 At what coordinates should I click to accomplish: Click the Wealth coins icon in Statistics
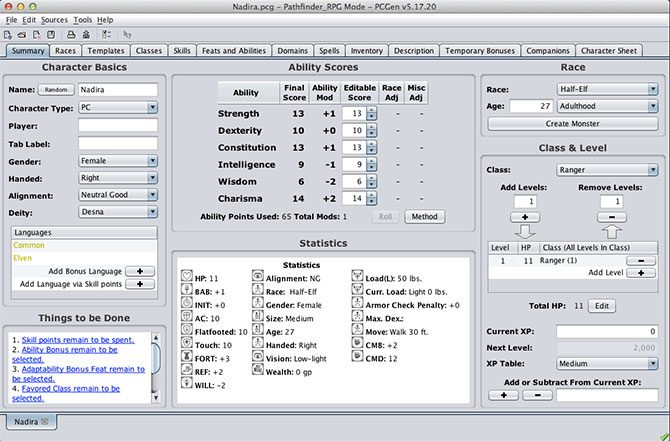point(258,370)
